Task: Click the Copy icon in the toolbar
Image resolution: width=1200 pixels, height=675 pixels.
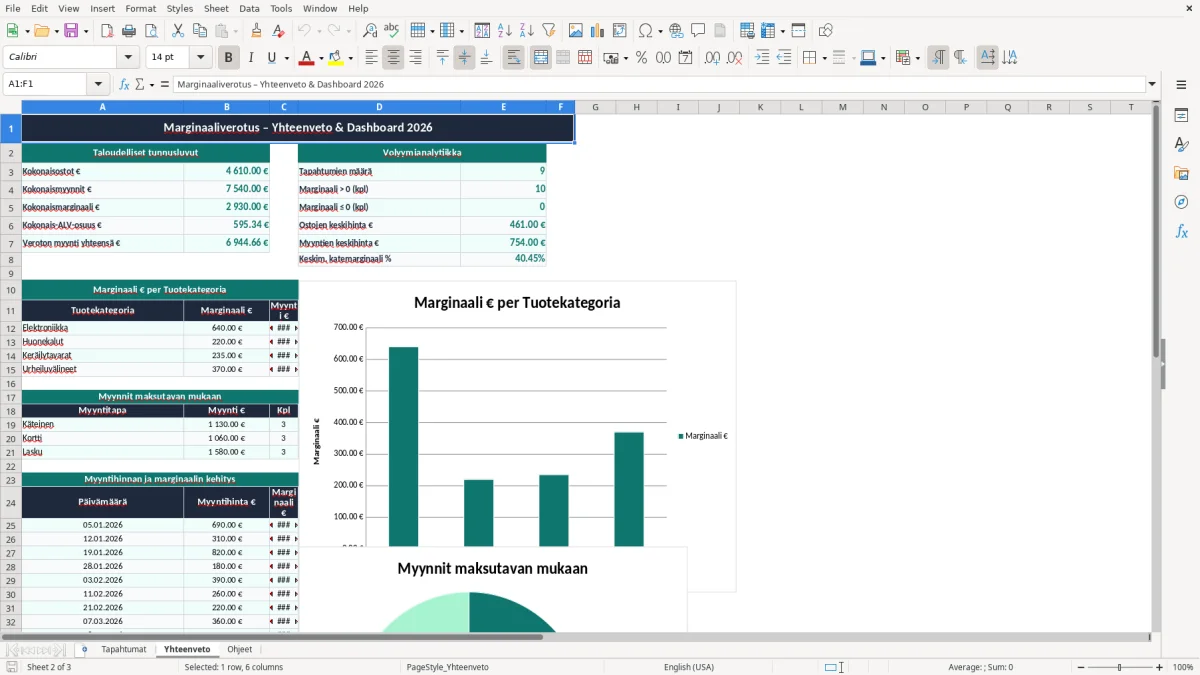Action: [x=200, y=31]
